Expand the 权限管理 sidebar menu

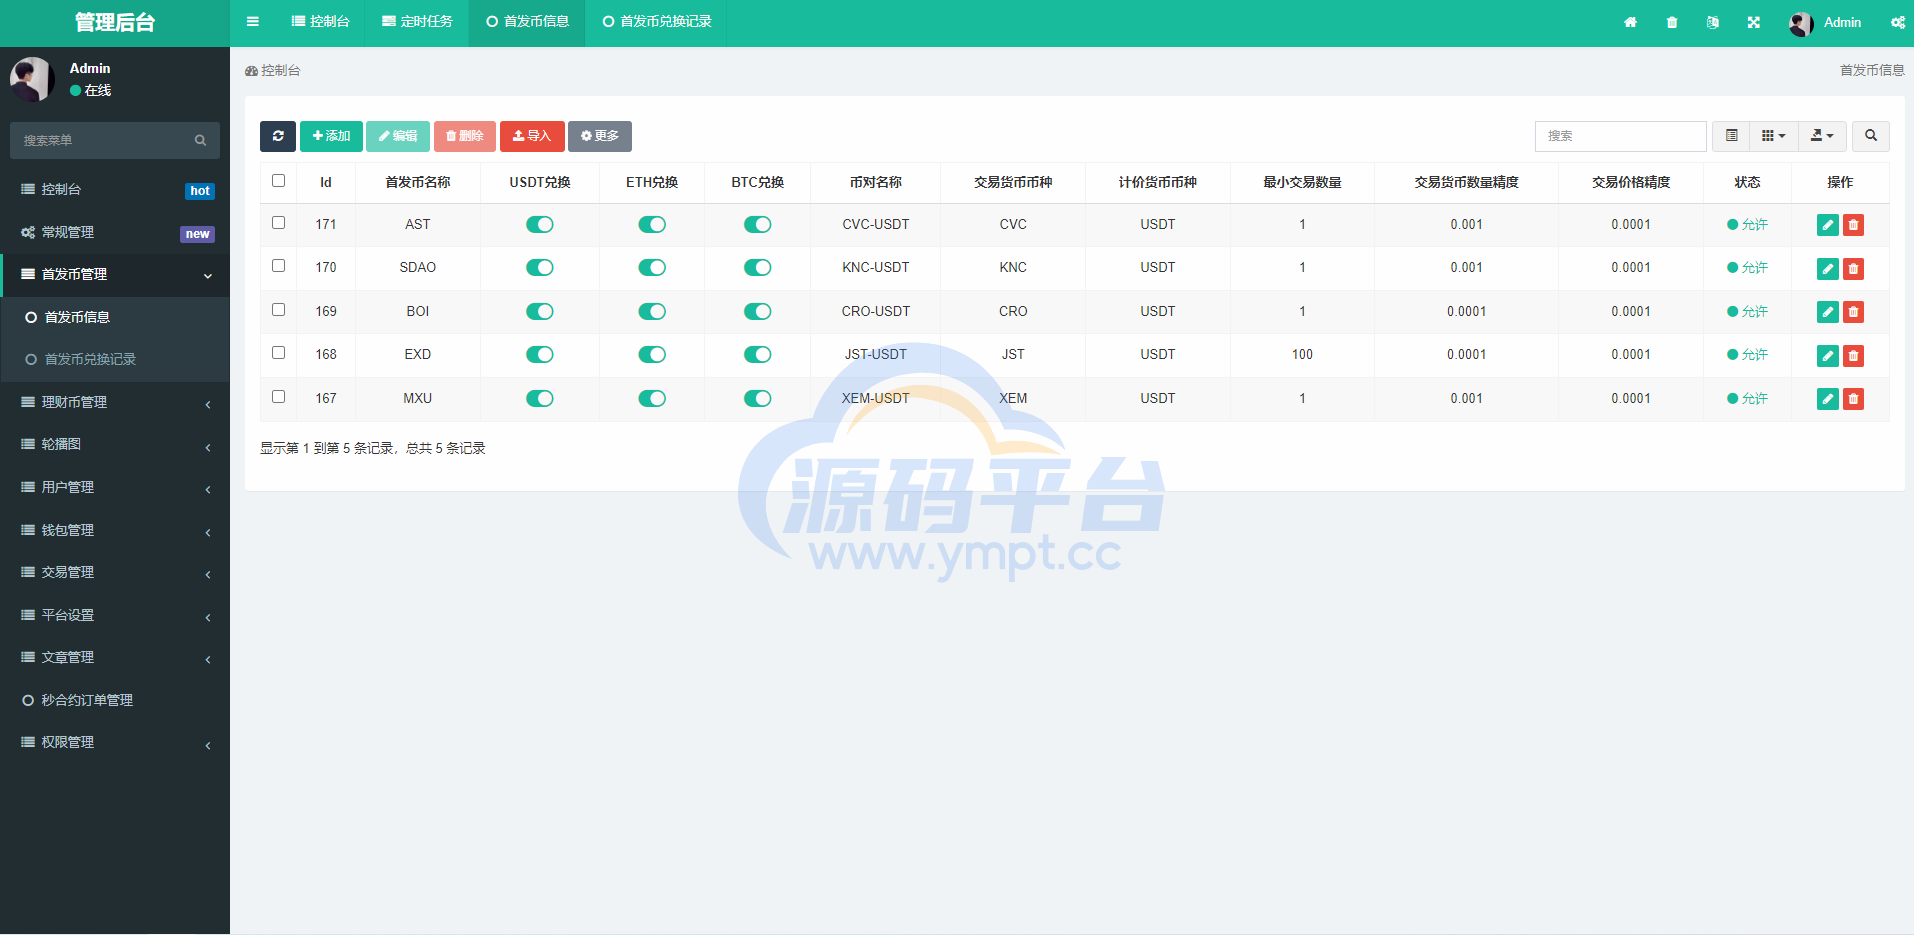(115, 743)
